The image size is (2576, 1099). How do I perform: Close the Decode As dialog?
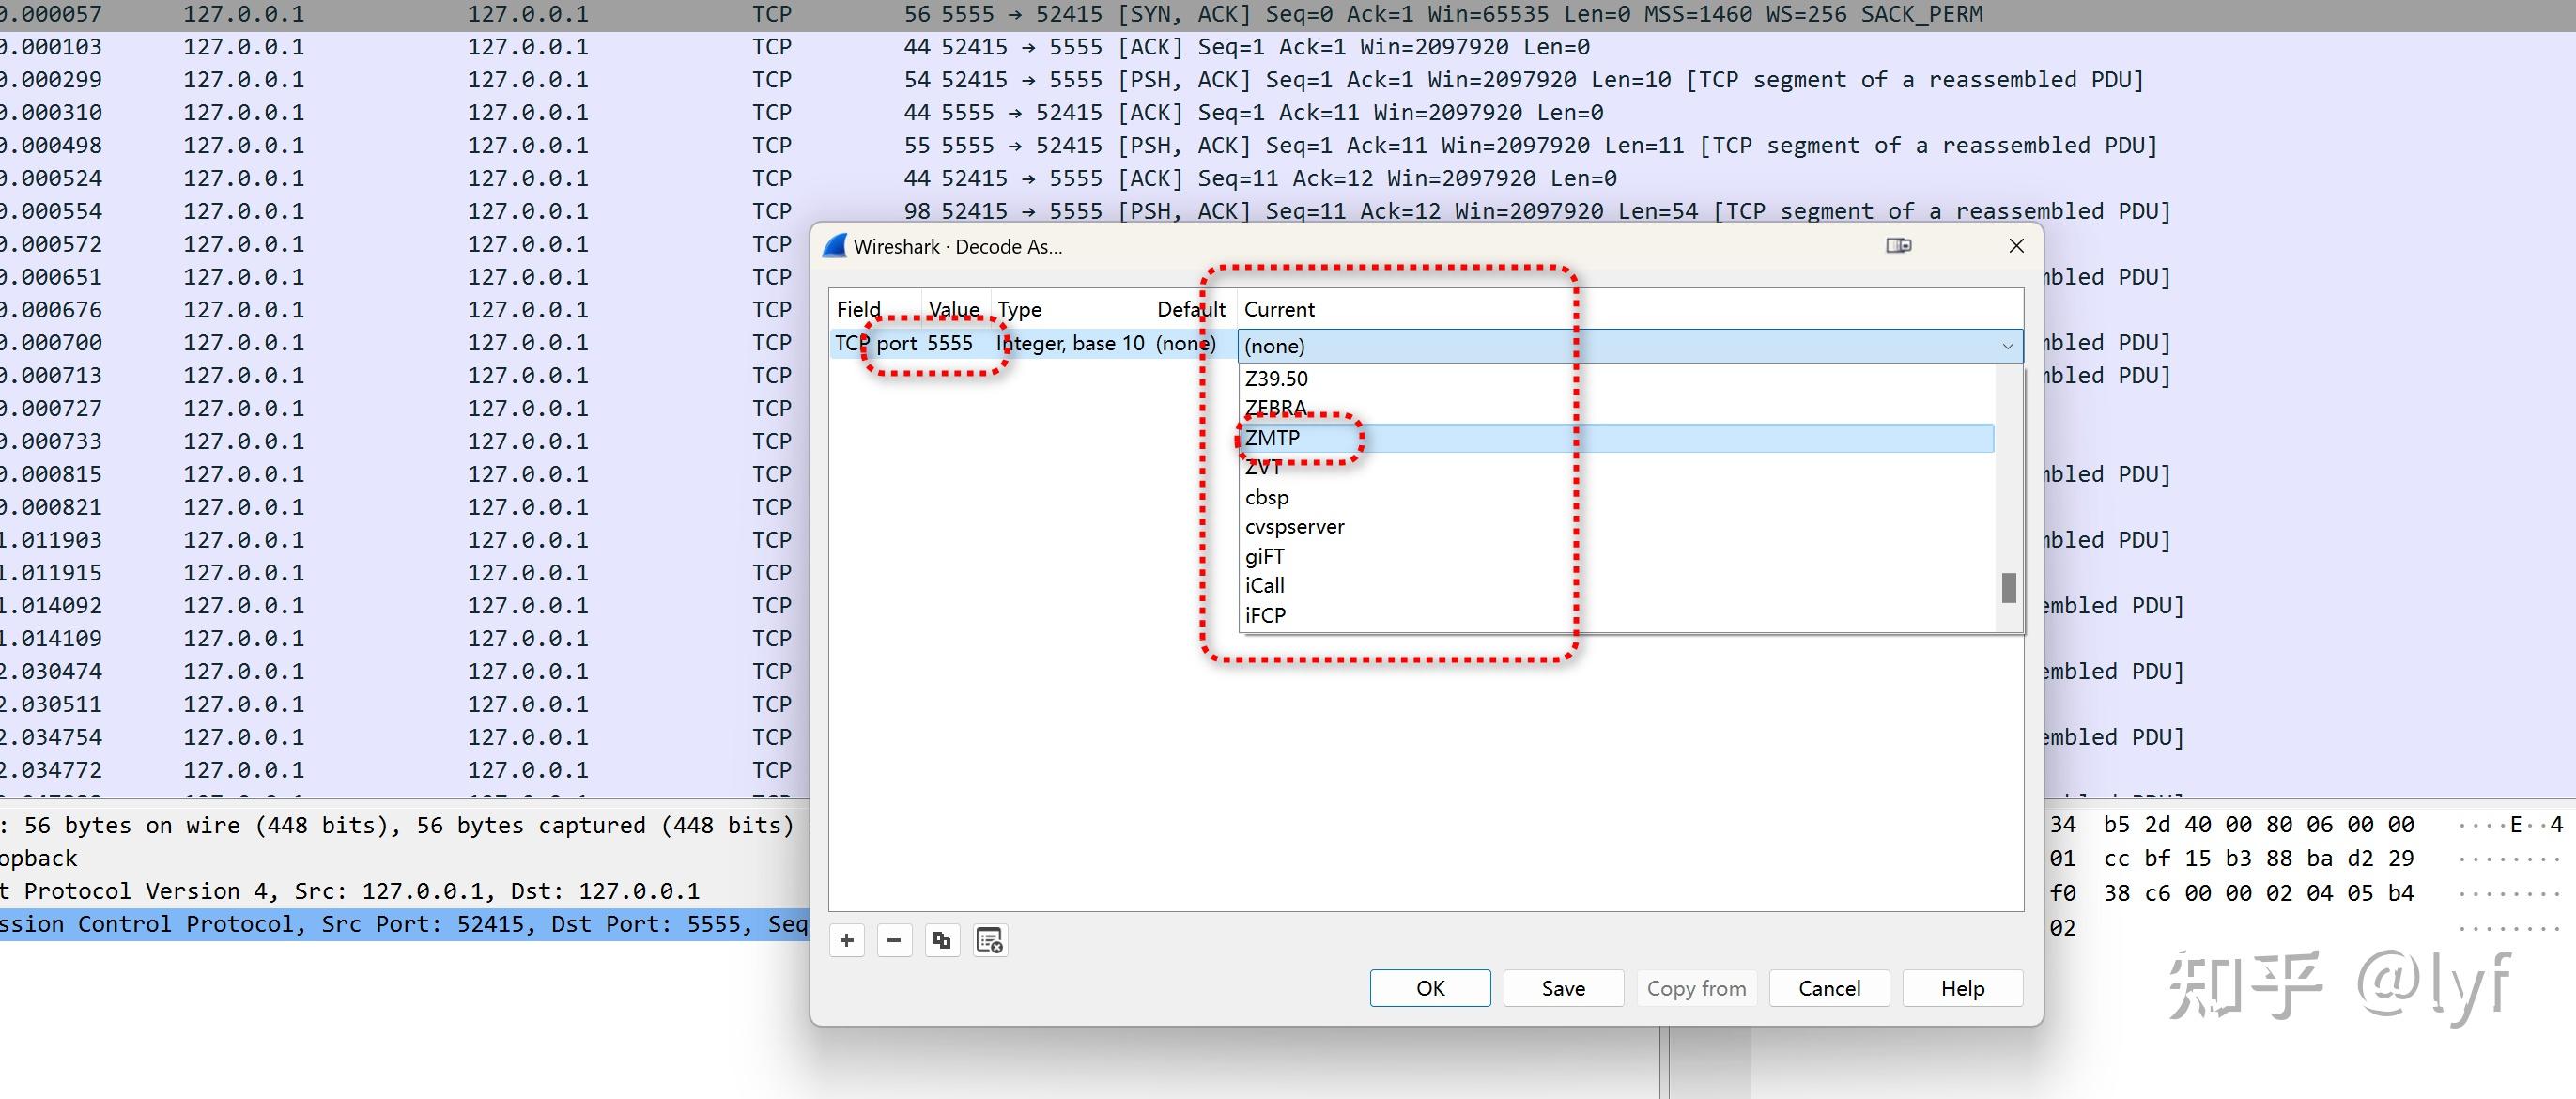coord(2016,246)
